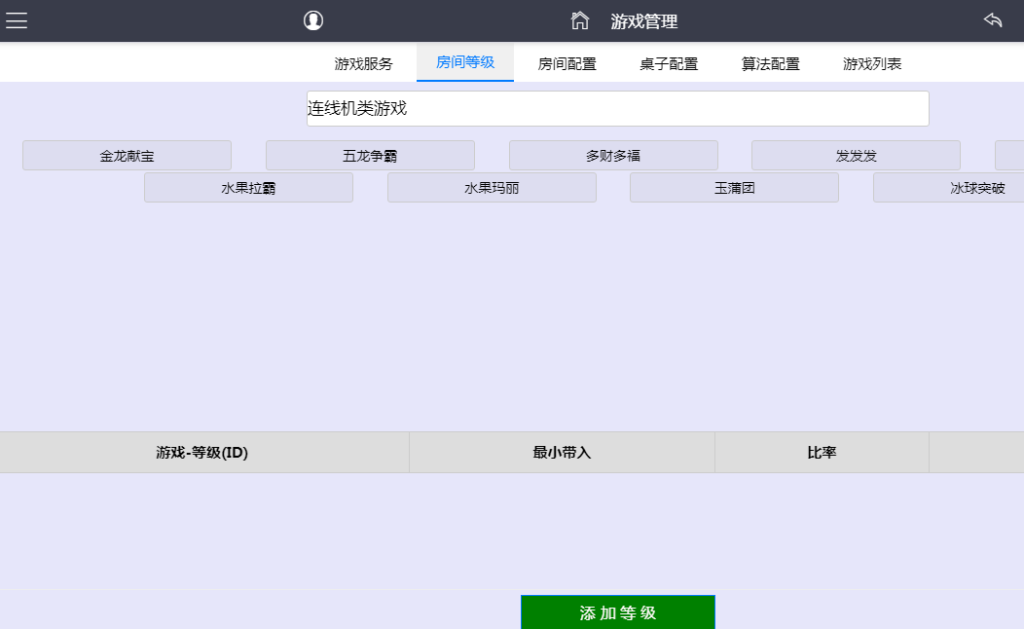Viewport: 1024px width, 629px height.
Task: Select the 发发发 game
Action: (856, 155)
